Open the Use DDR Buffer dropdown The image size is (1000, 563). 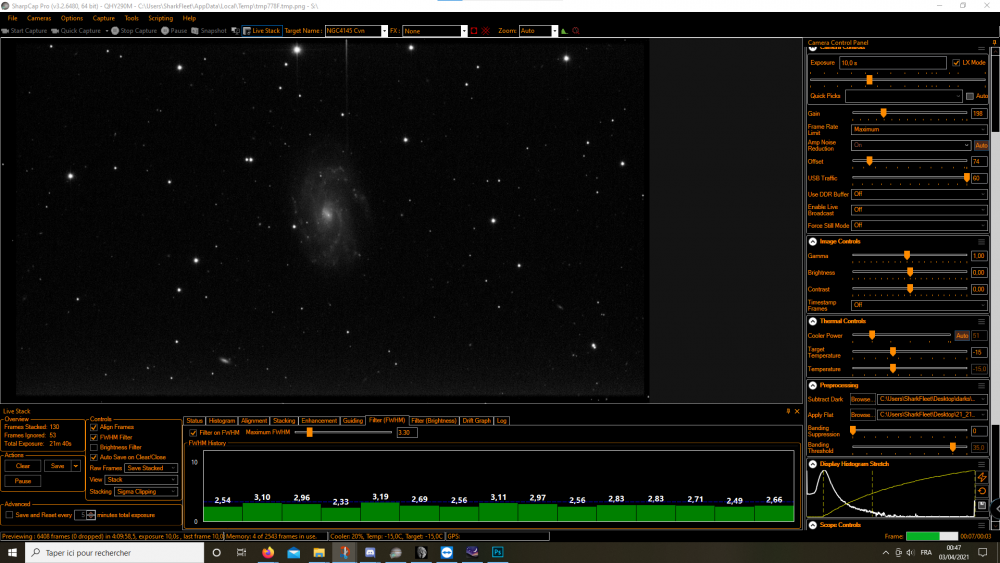coord(919,194)
